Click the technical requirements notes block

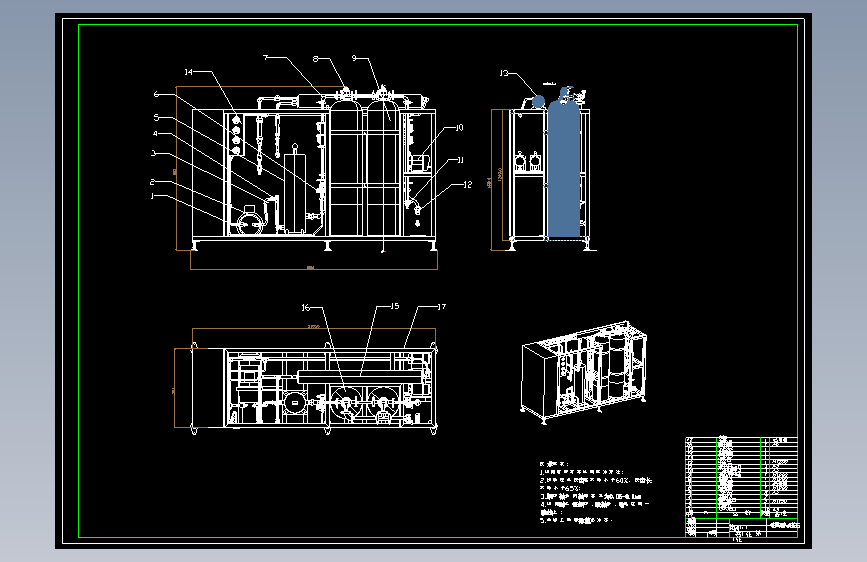596,492
